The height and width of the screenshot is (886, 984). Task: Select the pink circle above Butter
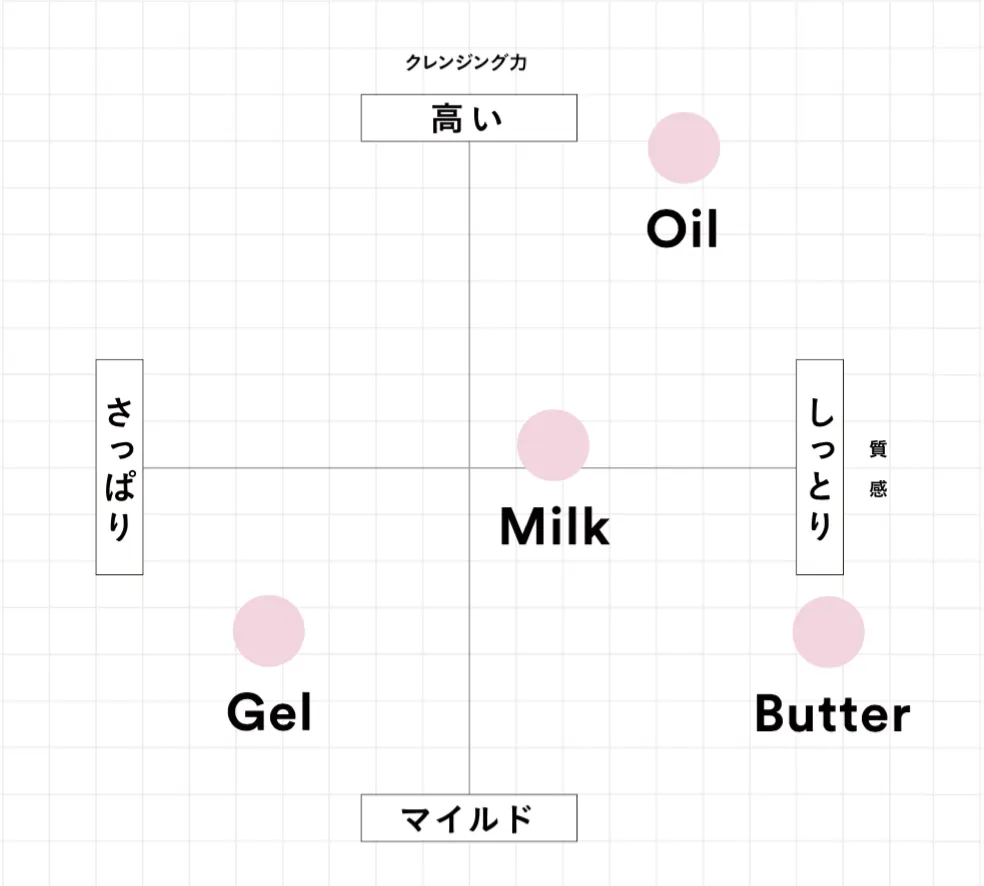click(828, 632)
